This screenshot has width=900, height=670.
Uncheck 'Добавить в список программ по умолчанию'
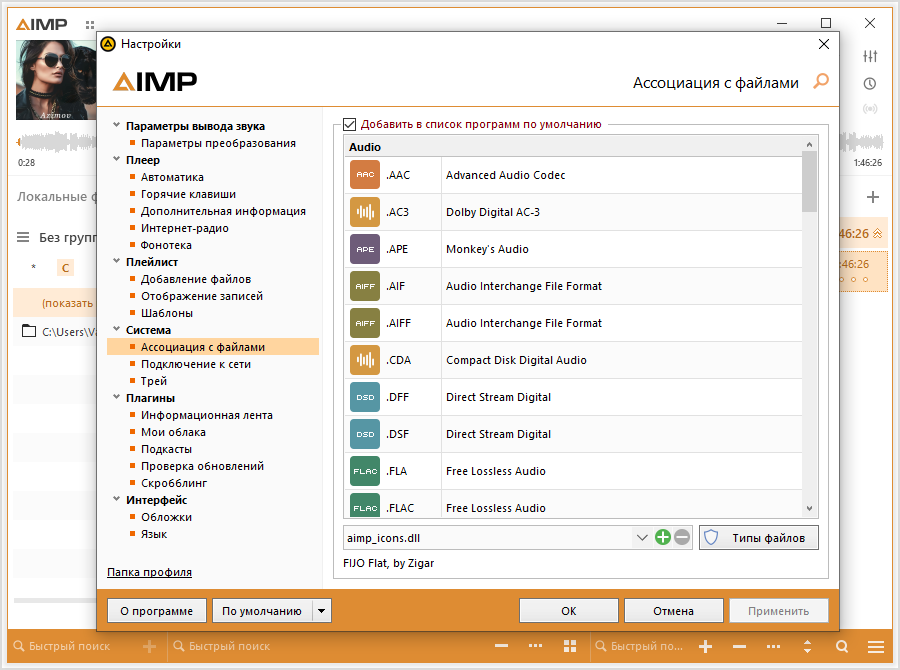(349, 124)
